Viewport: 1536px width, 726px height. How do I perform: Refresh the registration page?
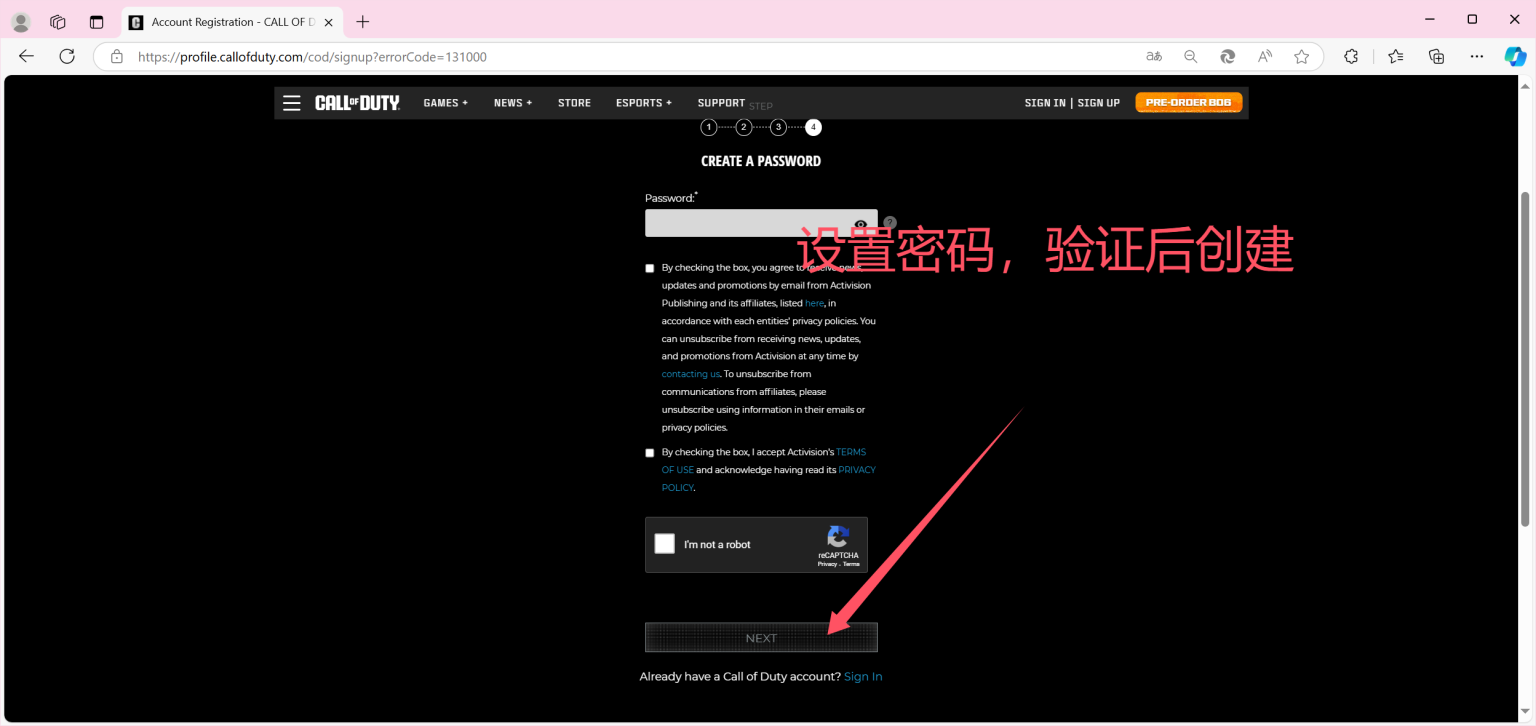67,56
